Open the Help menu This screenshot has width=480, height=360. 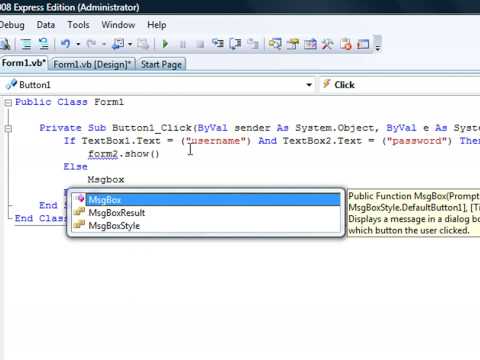pos(157,25)
